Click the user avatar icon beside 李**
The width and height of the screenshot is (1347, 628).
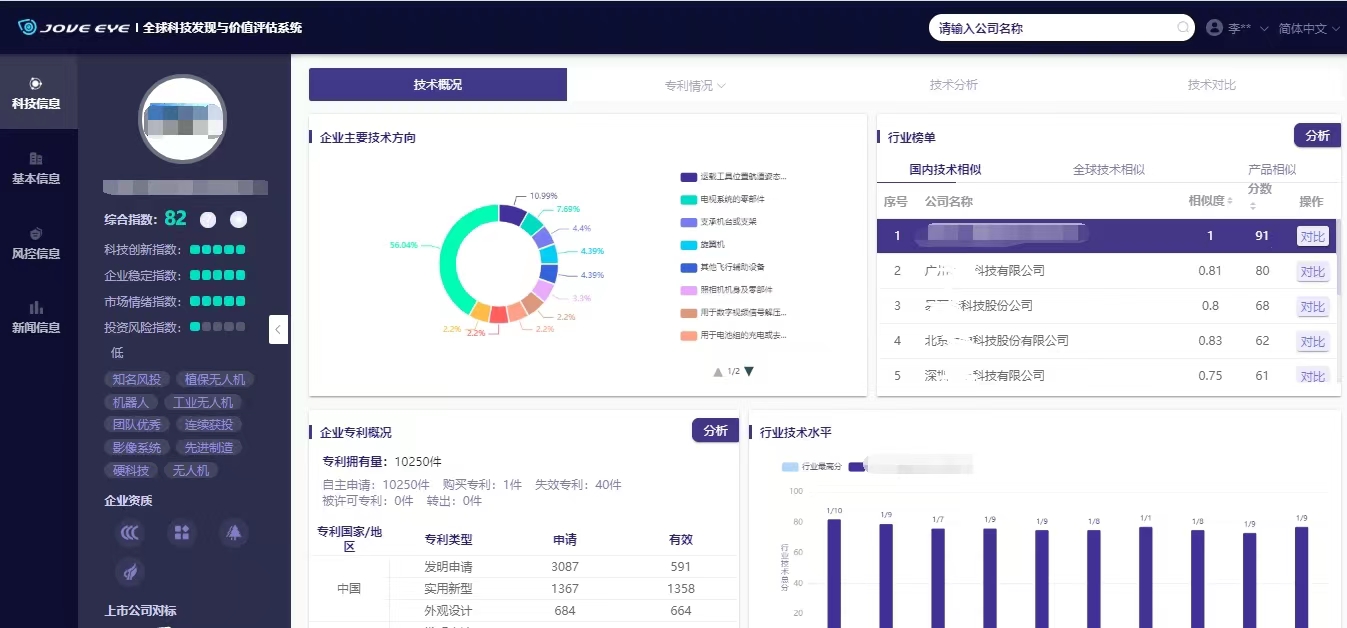click(1215, 28)
